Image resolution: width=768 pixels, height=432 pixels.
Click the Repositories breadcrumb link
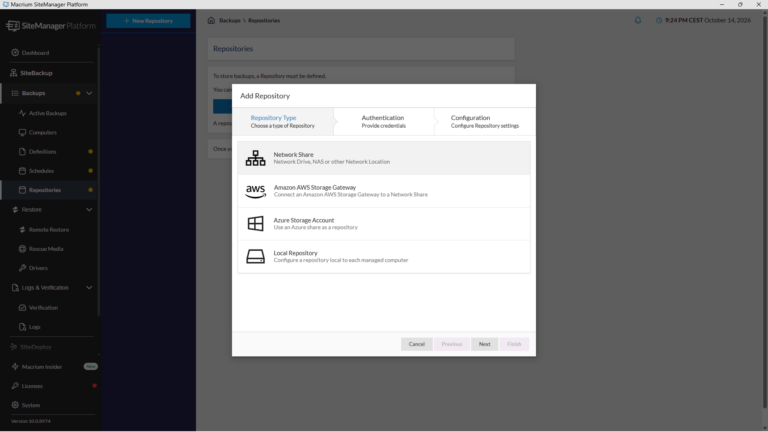tap(264, 21)
